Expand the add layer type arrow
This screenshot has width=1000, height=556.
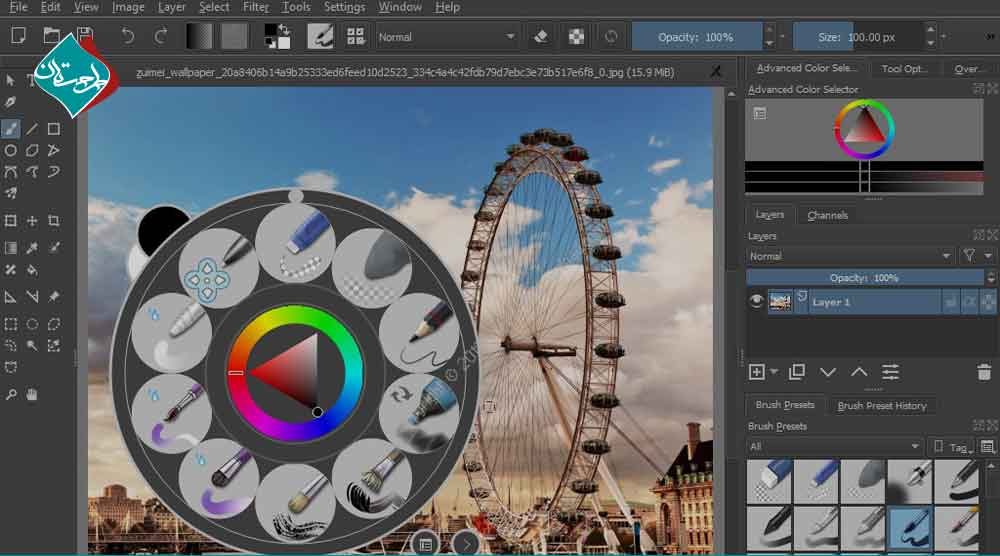click(x=774, y=371)
